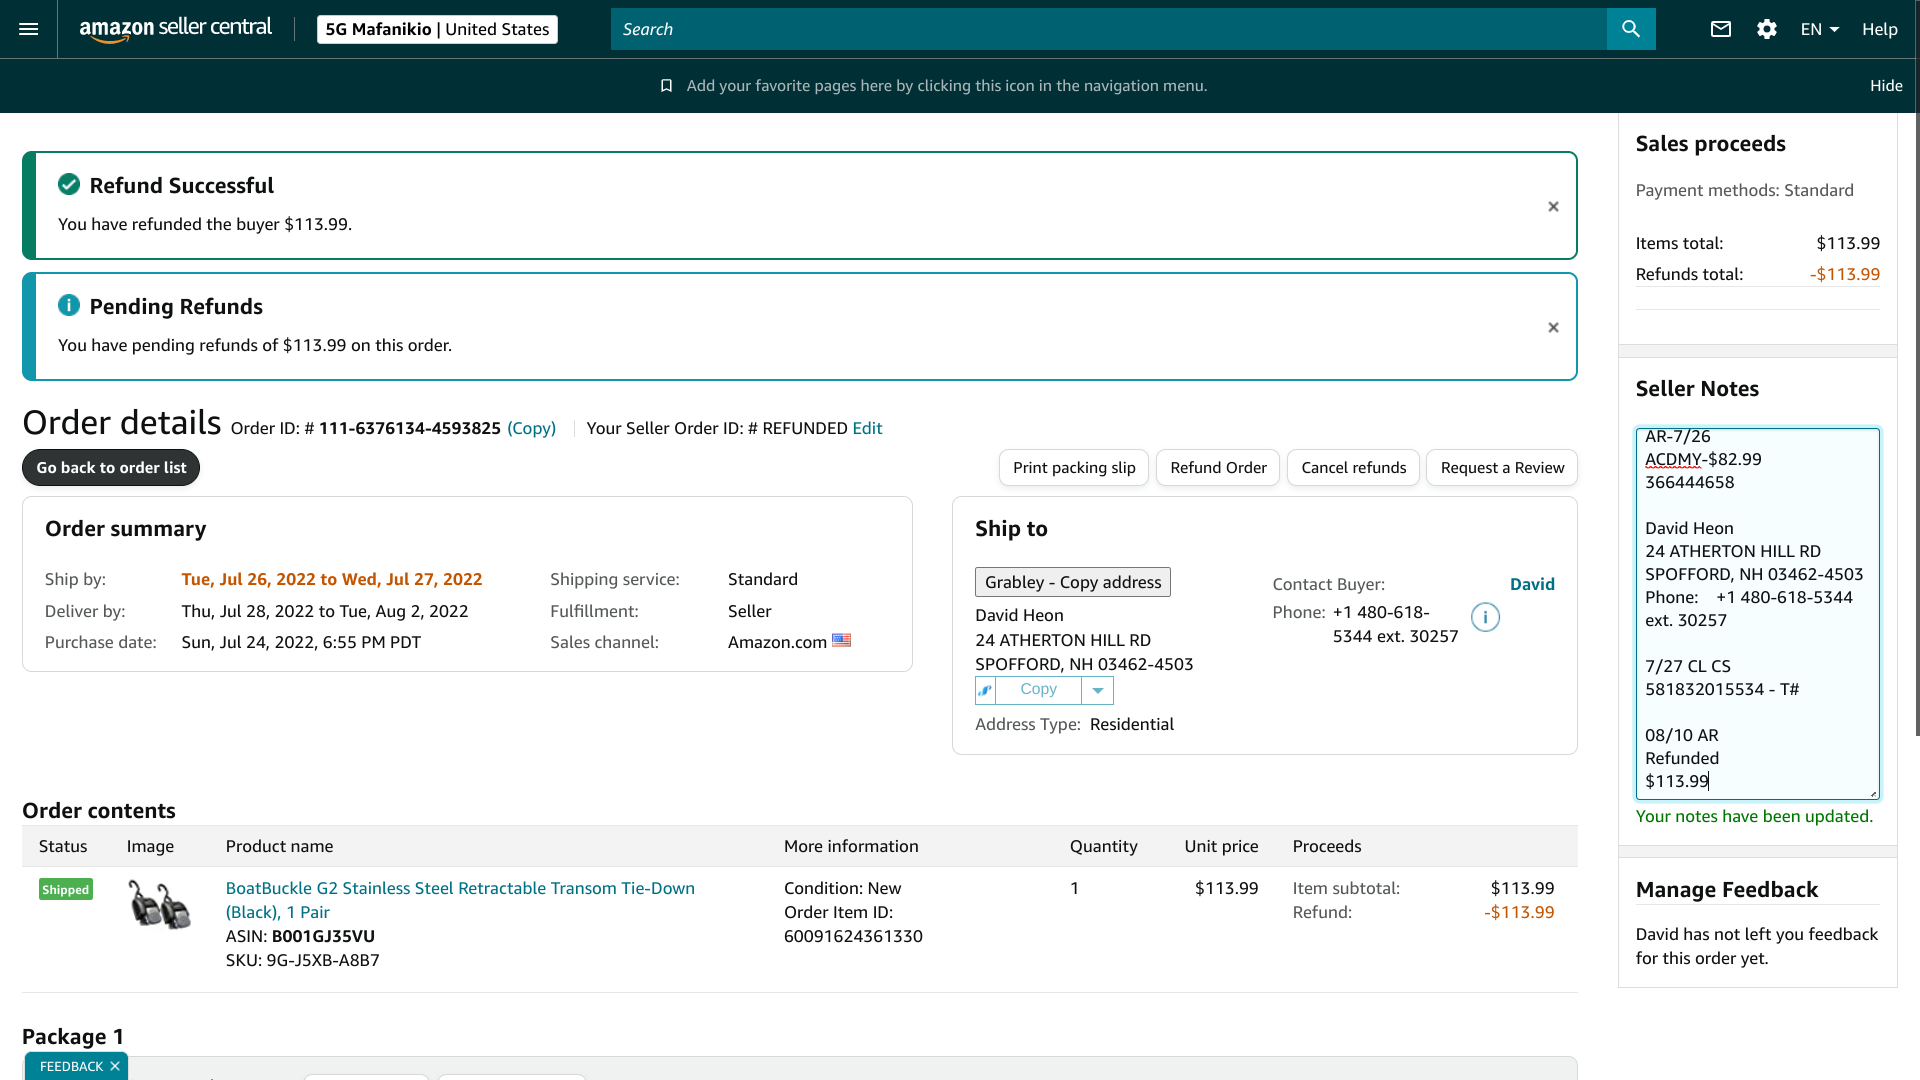Screen dimensions: 1920x1080
Task: Open the David contact buyer link
Action: pos(1532,584)
